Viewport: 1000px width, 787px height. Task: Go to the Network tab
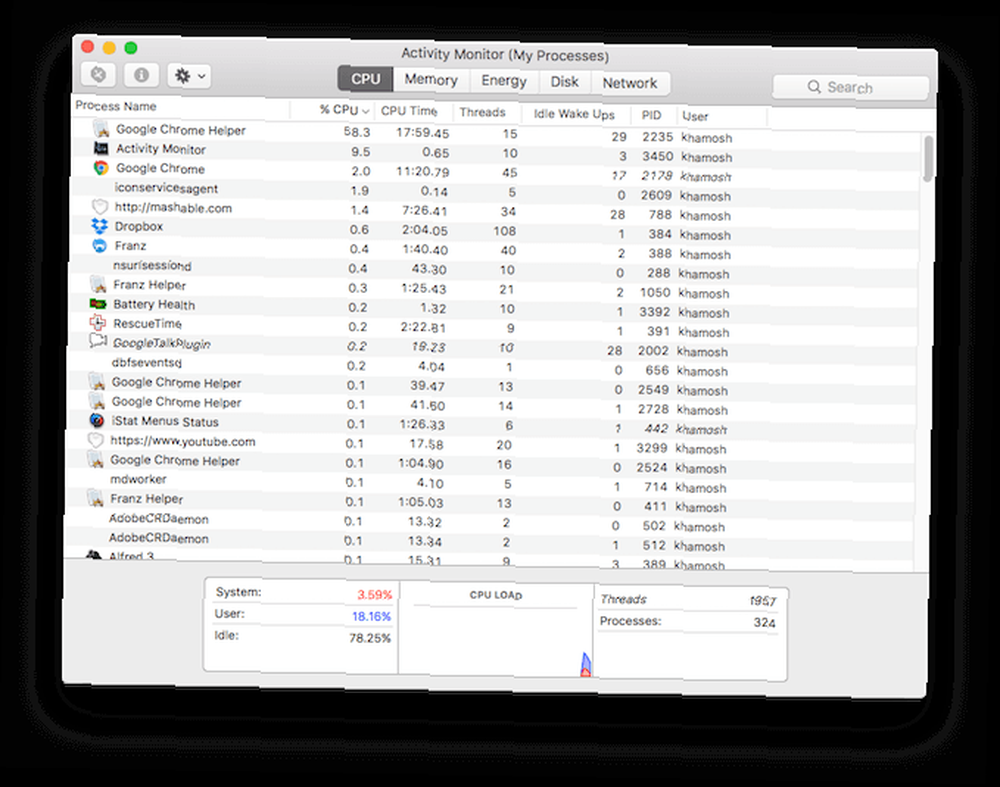[x=629, y=83]
